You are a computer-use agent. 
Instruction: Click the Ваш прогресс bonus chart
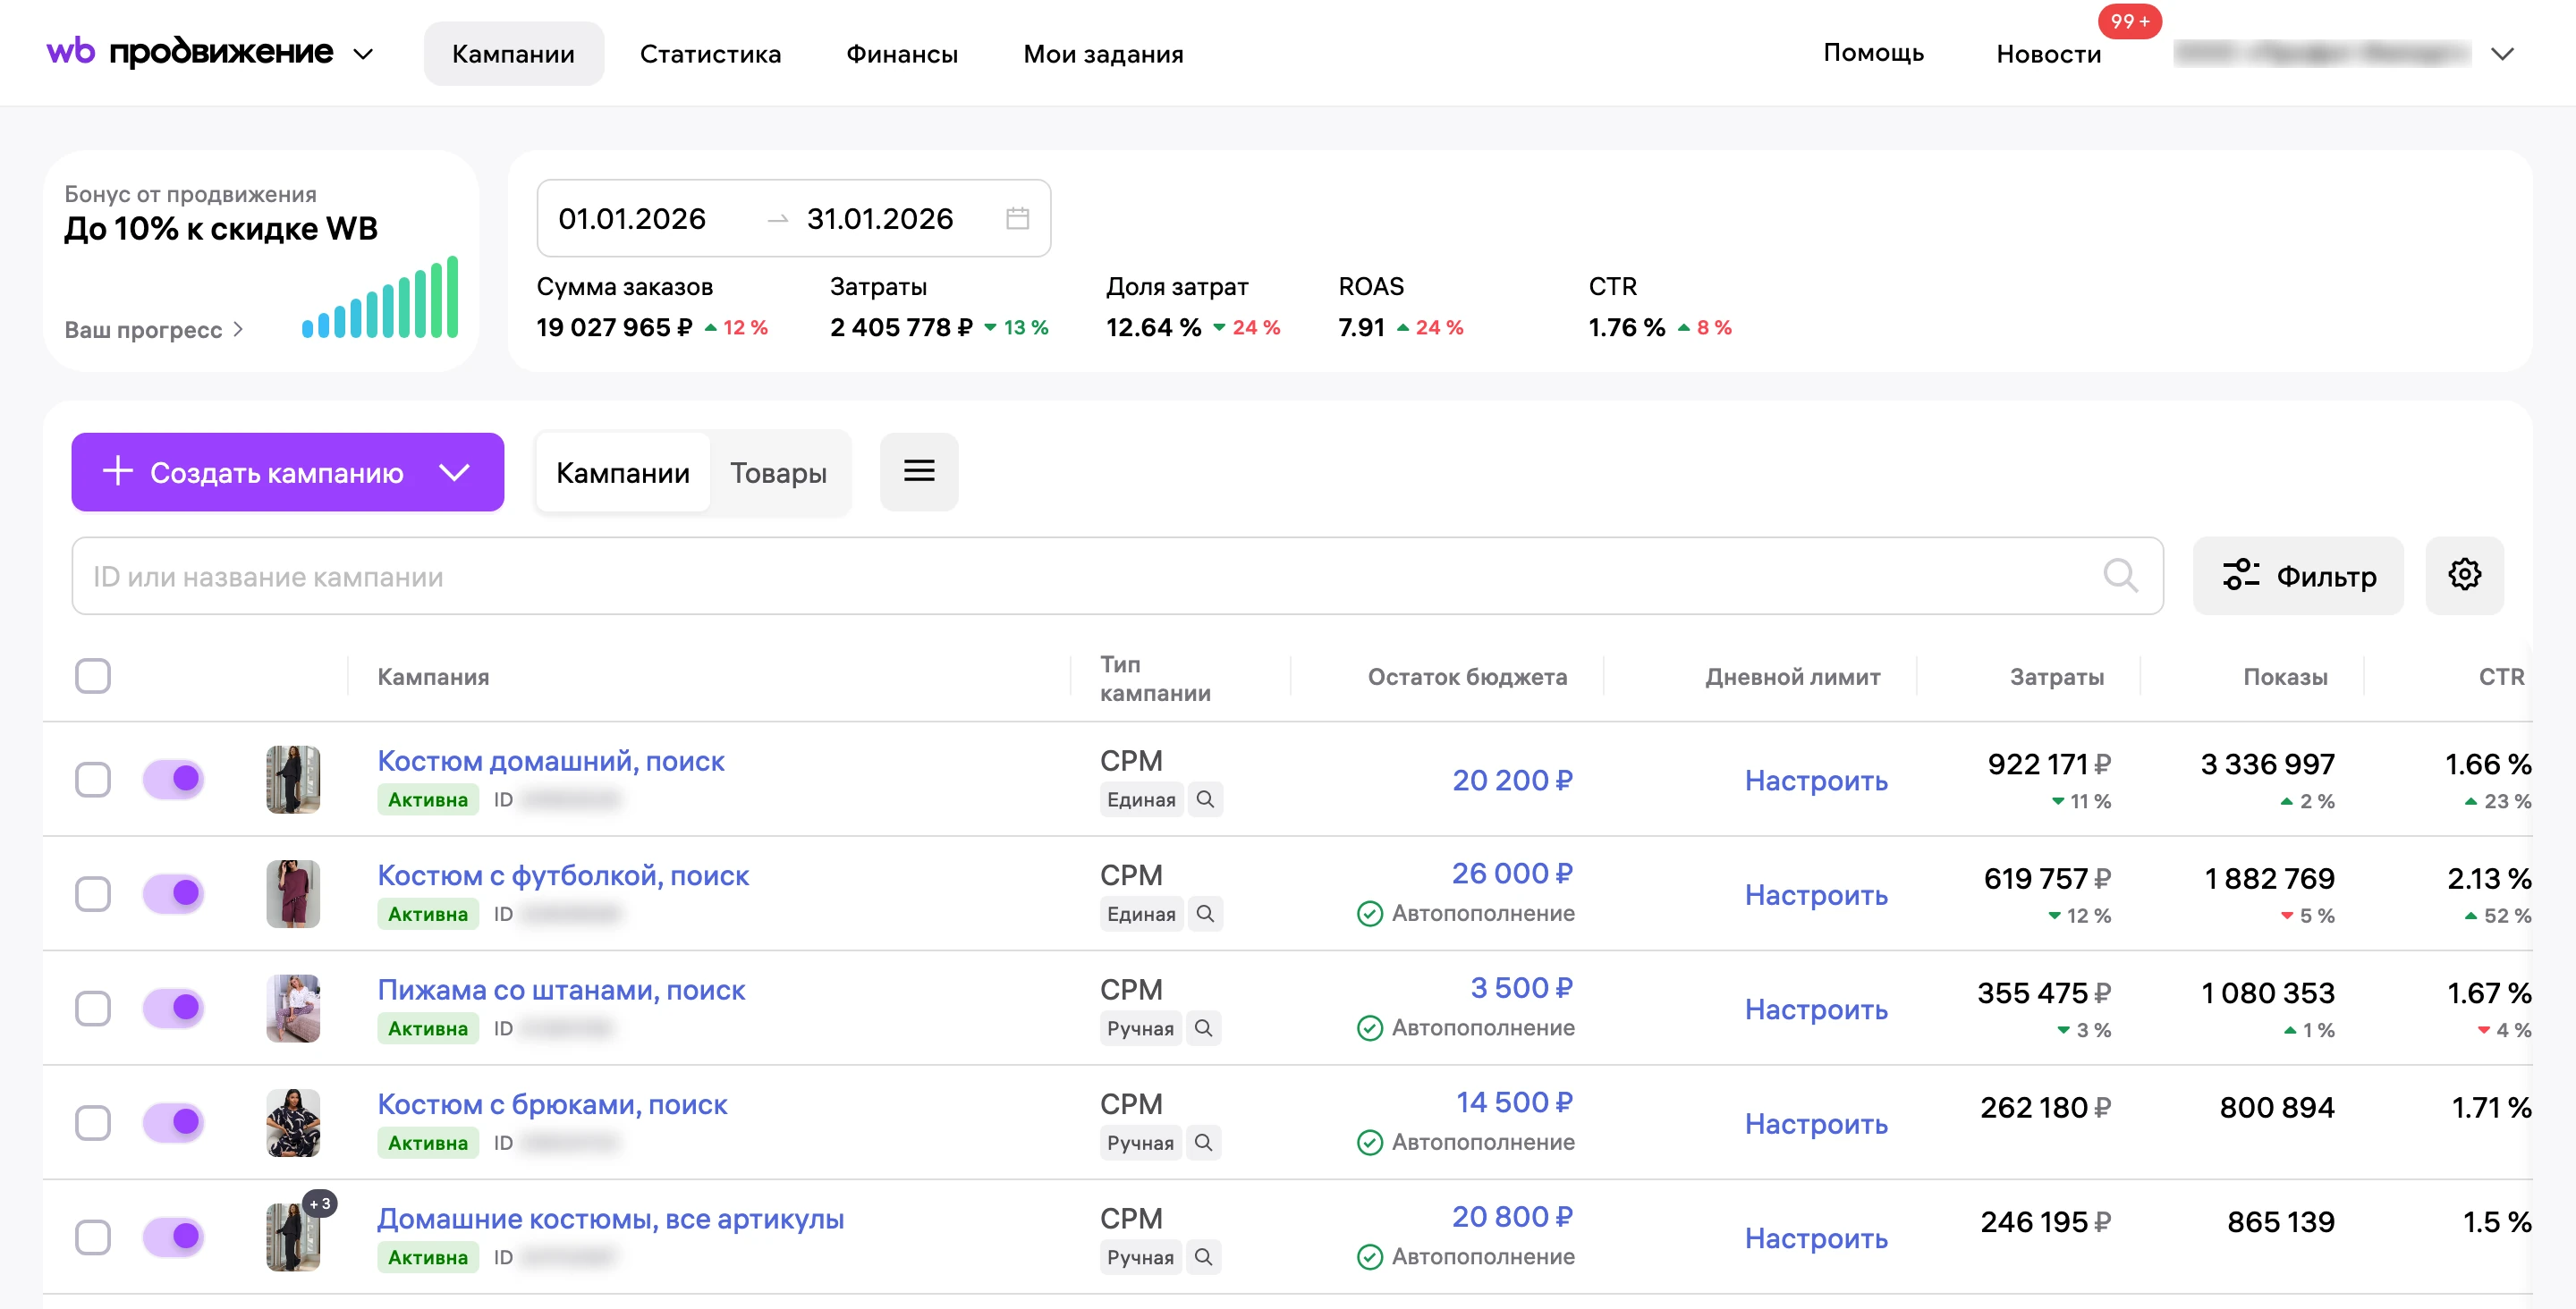[380, 297]
